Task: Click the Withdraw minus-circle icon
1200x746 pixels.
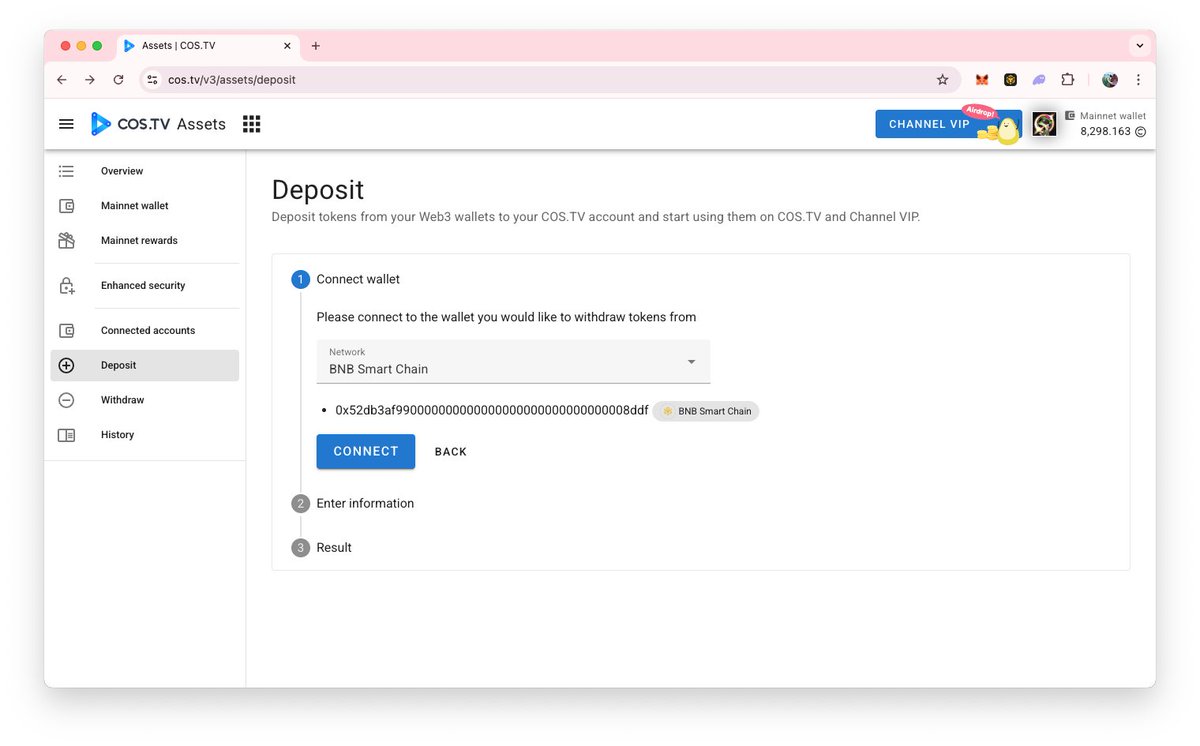Action: point(66,400)
